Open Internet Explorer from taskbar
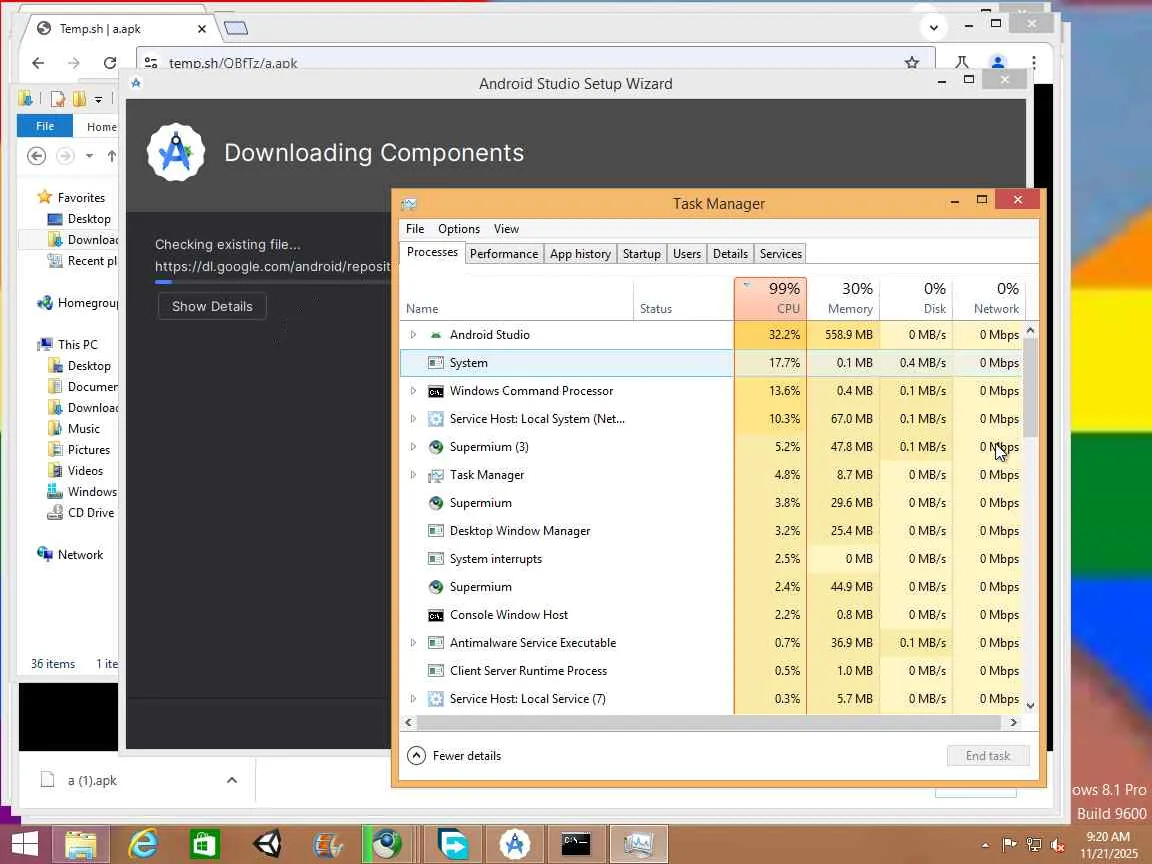The image size is (1152, 864). [x=143, y=843]
